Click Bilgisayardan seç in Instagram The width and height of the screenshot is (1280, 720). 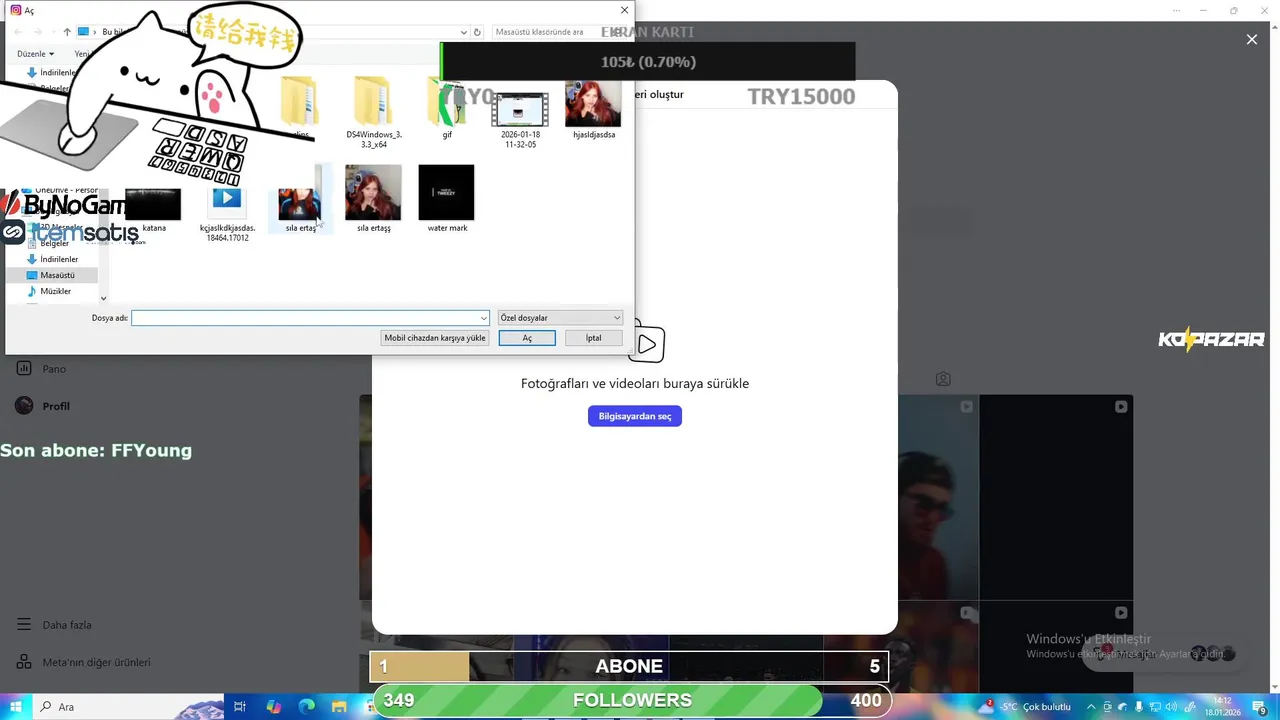pos(635,416)
